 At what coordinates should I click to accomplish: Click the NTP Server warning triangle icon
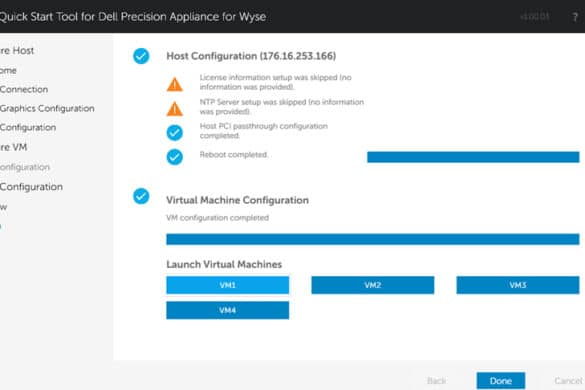click(175, 109)
